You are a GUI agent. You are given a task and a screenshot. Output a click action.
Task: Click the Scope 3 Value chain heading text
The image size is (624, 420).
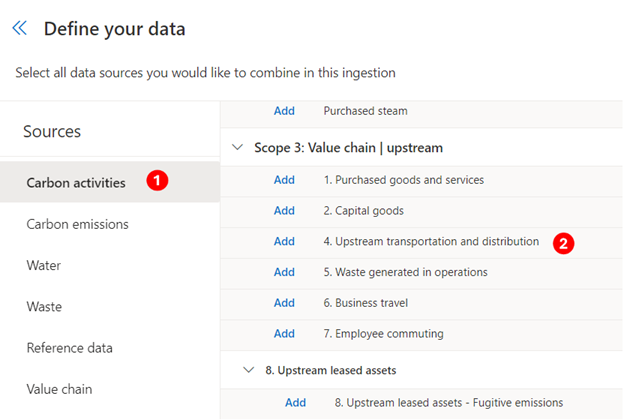pyautogui.click(x=348, y=148)
